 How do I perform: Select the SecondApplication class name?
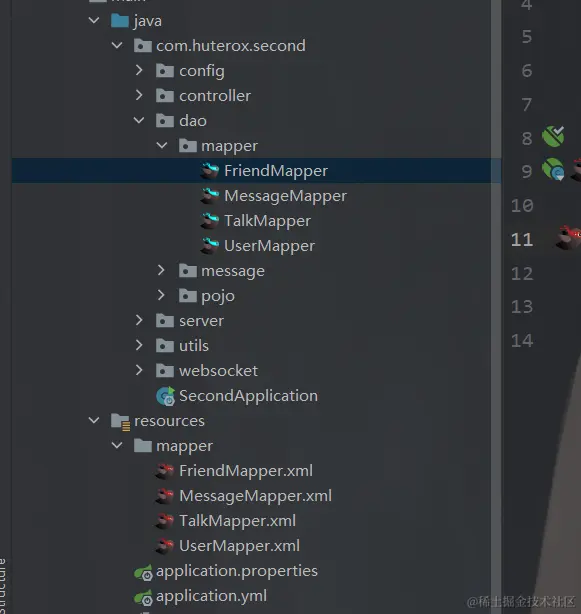pos(248,396)
